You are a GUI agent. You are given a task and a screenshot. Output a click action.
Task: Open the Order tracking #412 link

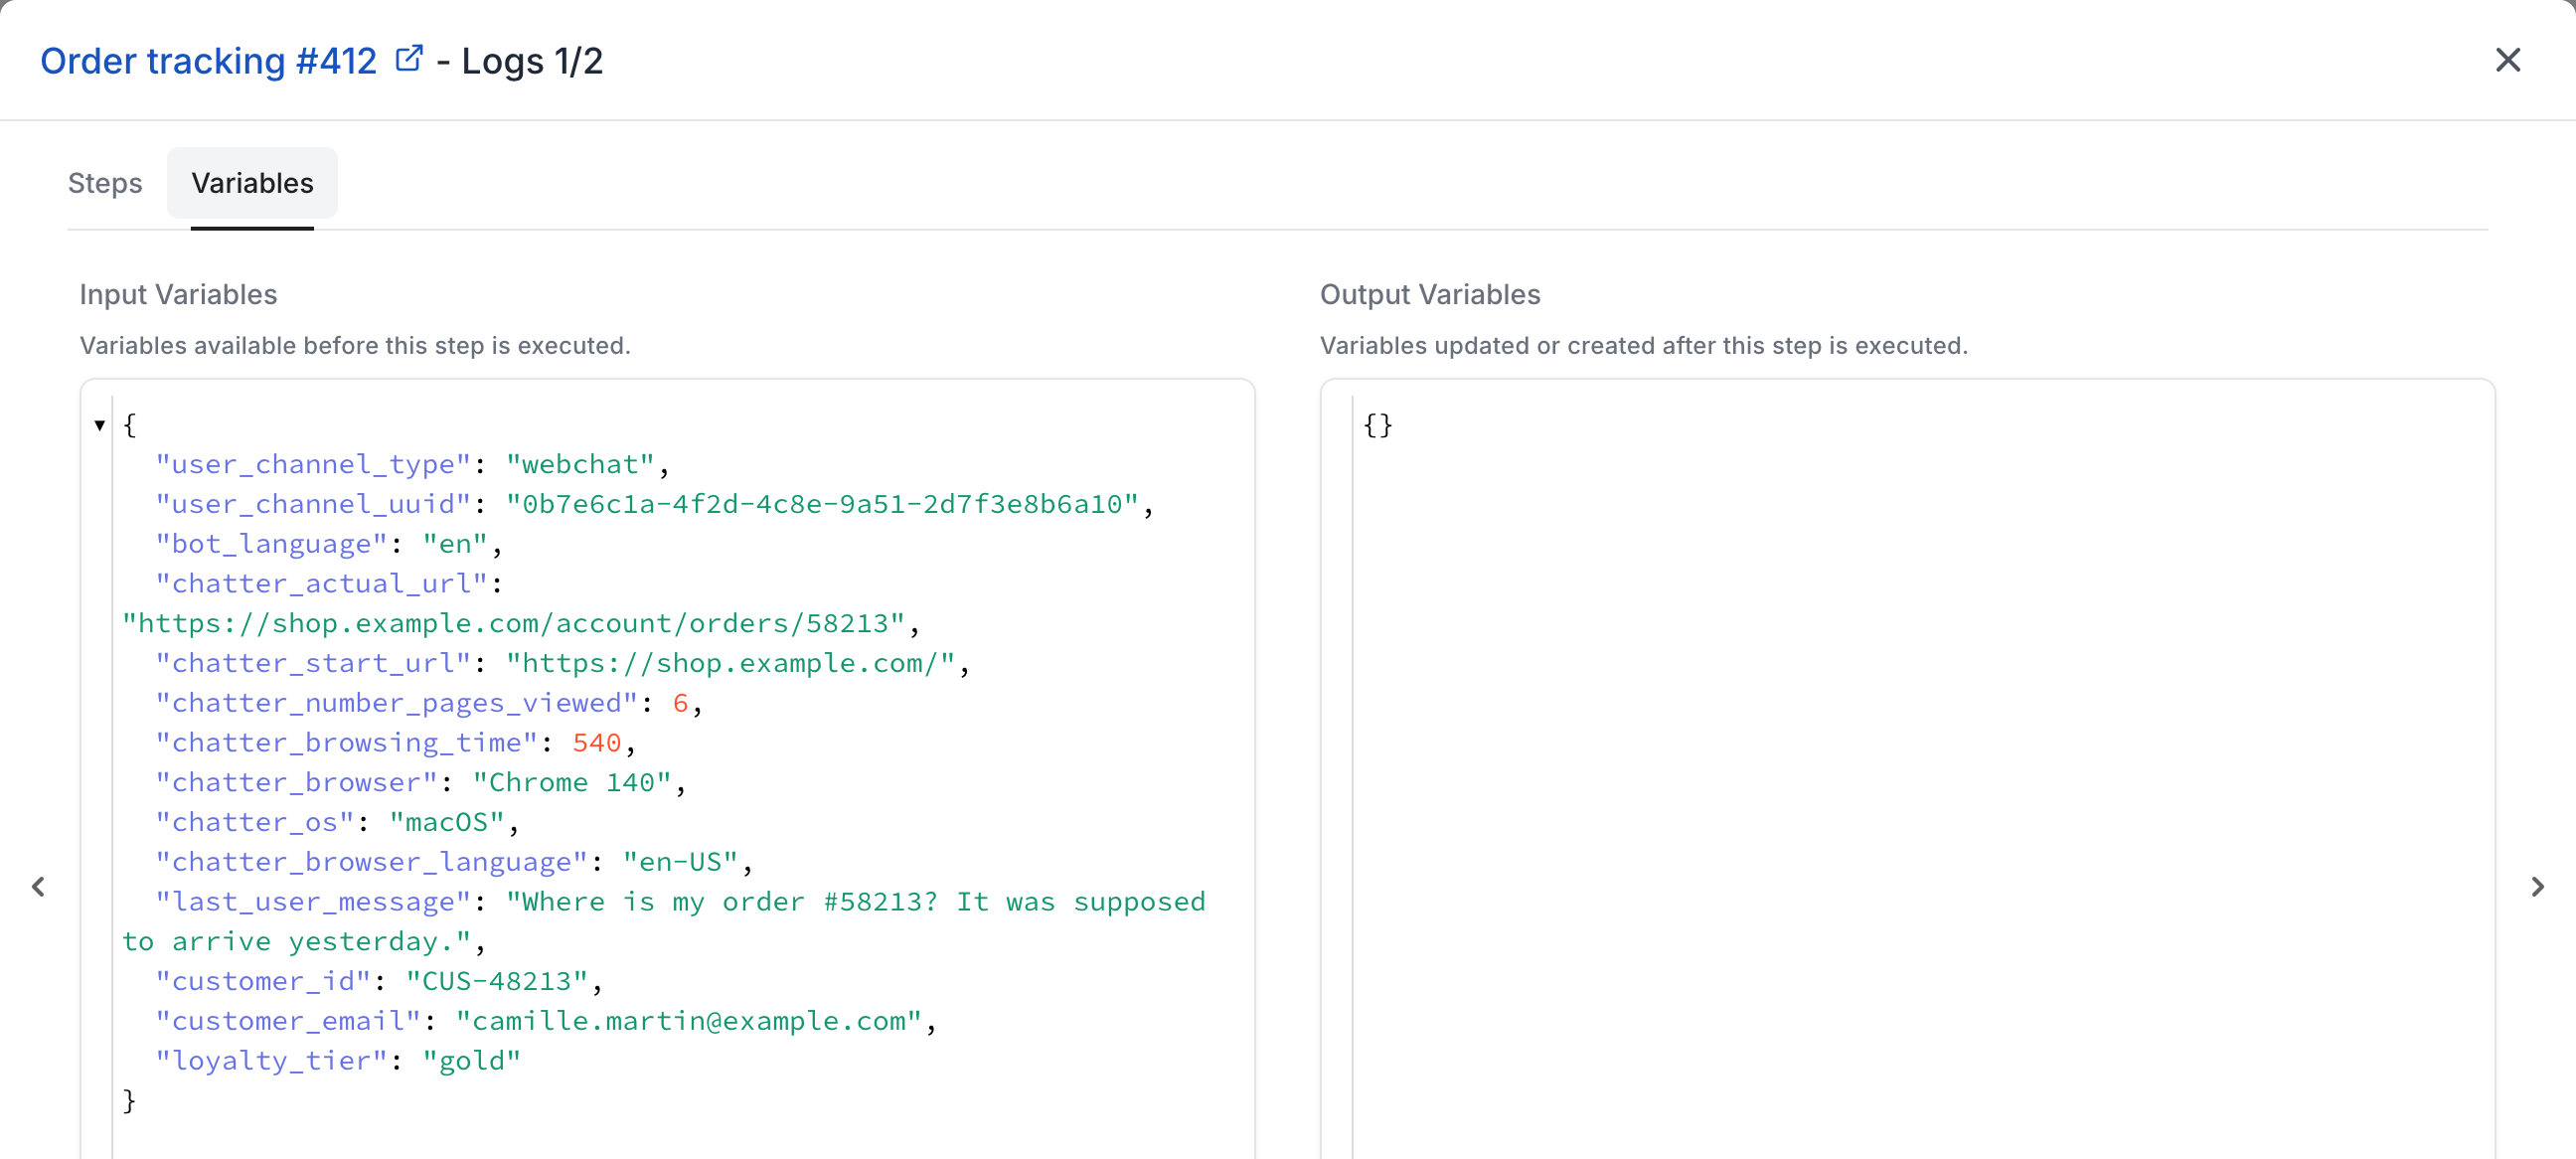[208, 61]
